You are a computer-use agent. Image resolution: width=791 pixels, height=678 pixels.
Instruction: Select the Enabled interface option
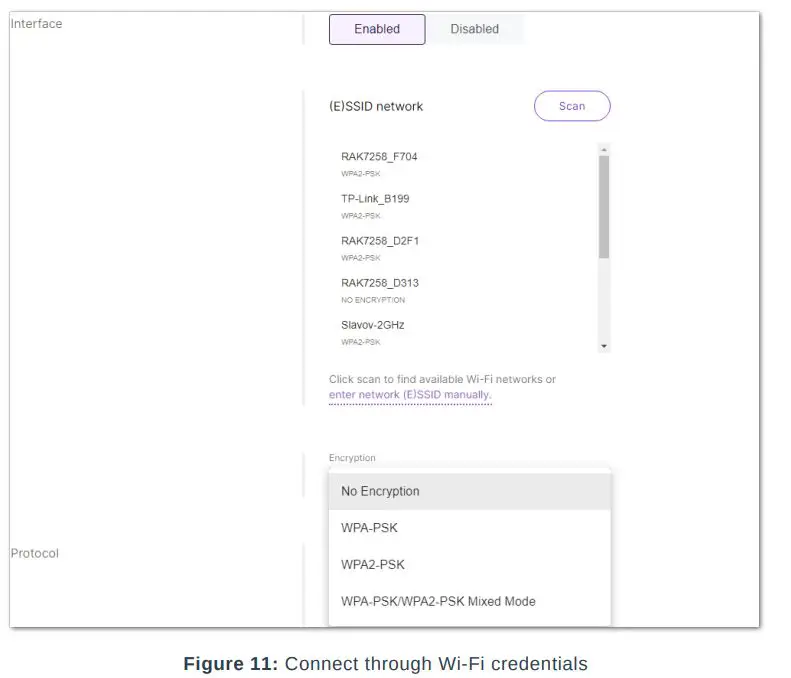click(377, 29)
